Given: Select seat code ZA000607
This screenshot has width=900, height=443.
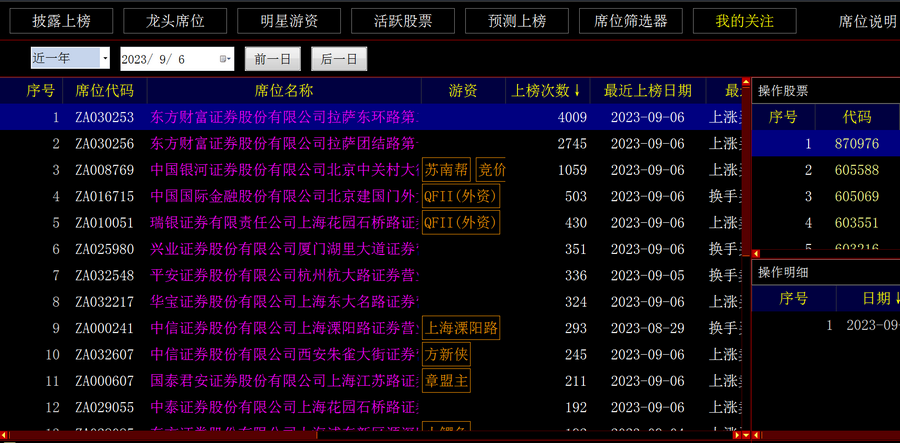Looking at the screenshot, I should [104, 381].
